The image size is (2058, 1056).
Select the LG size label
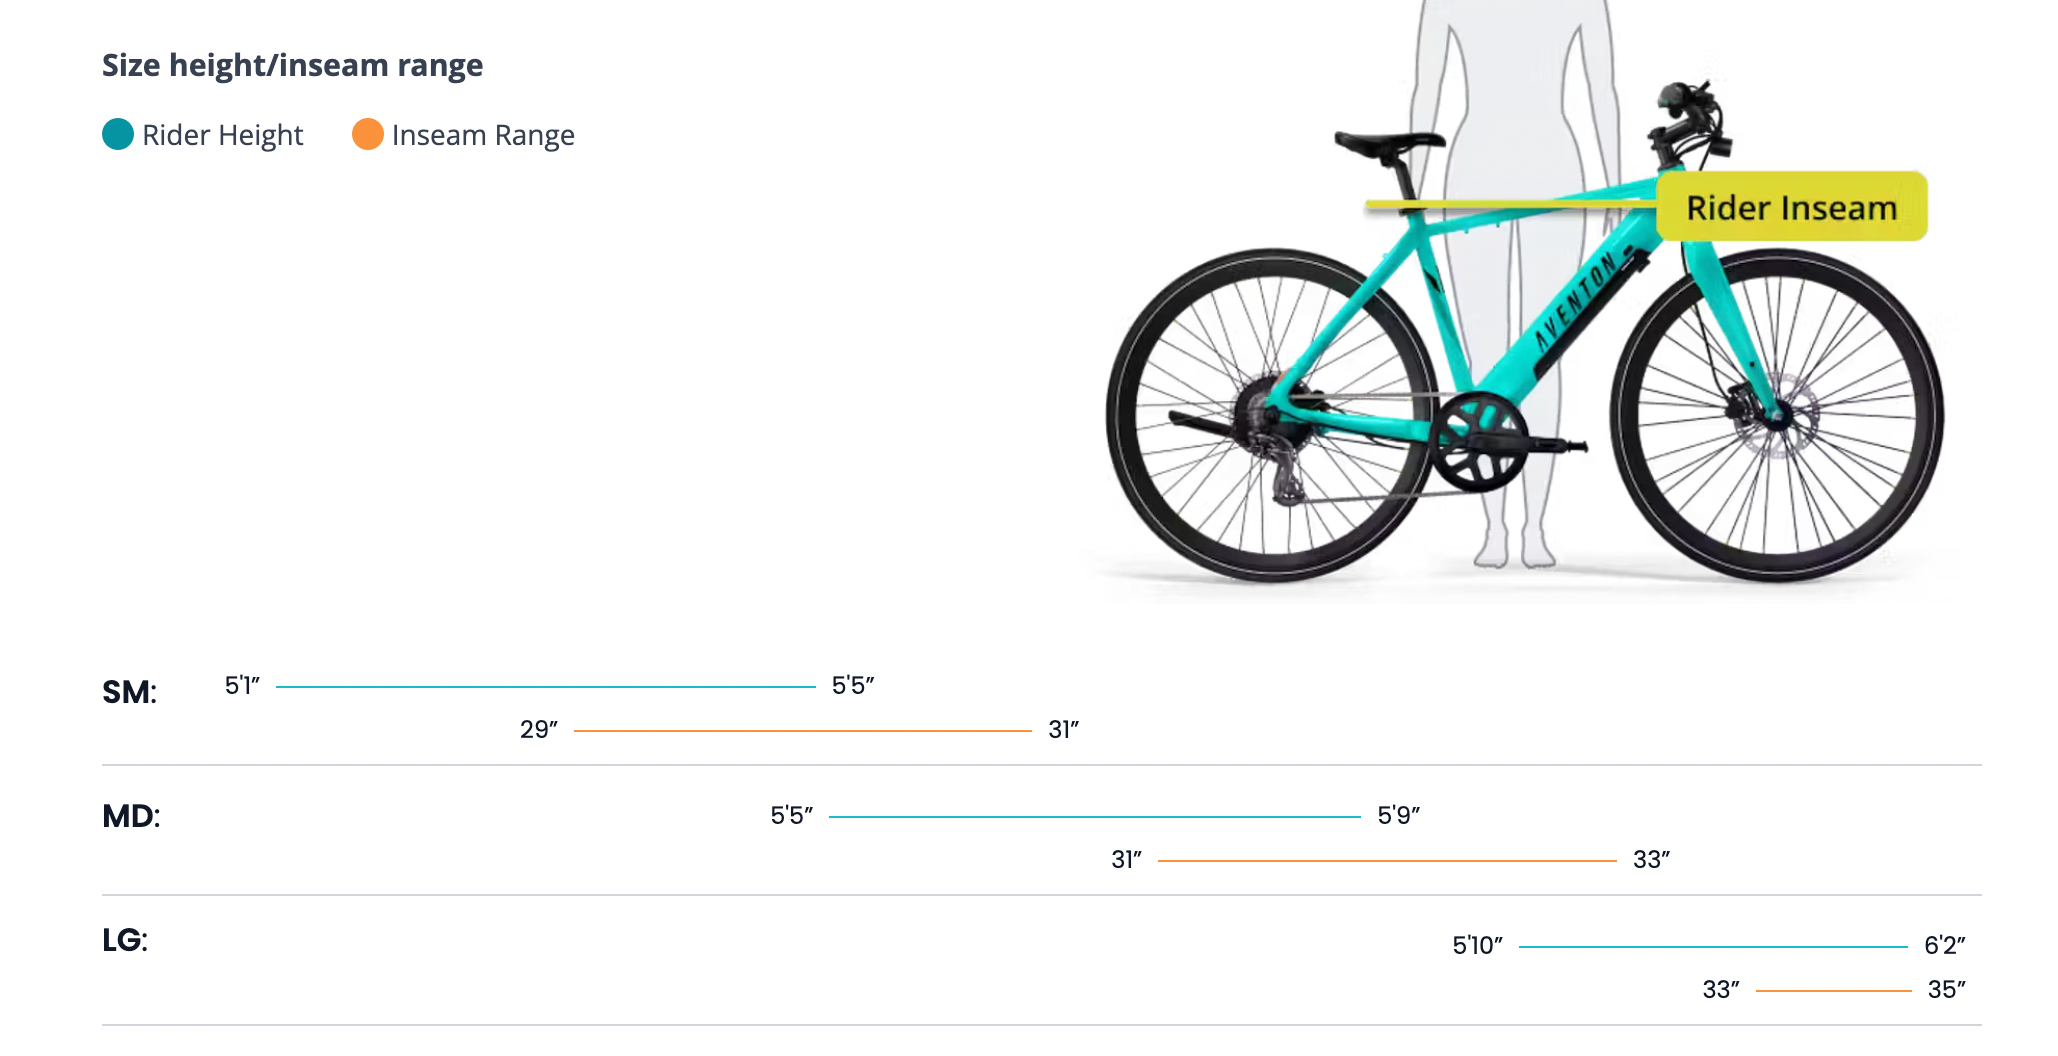125,940
